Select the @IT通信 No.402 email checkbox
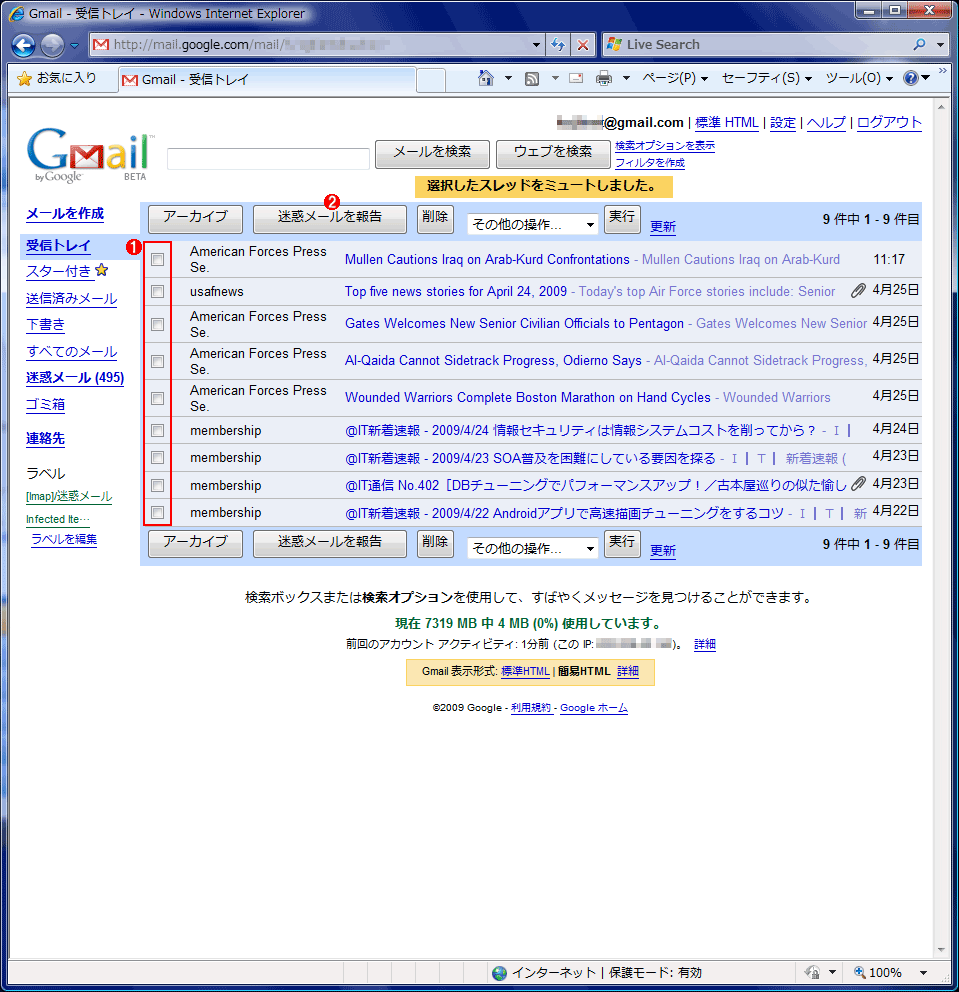 coord(158,485)
